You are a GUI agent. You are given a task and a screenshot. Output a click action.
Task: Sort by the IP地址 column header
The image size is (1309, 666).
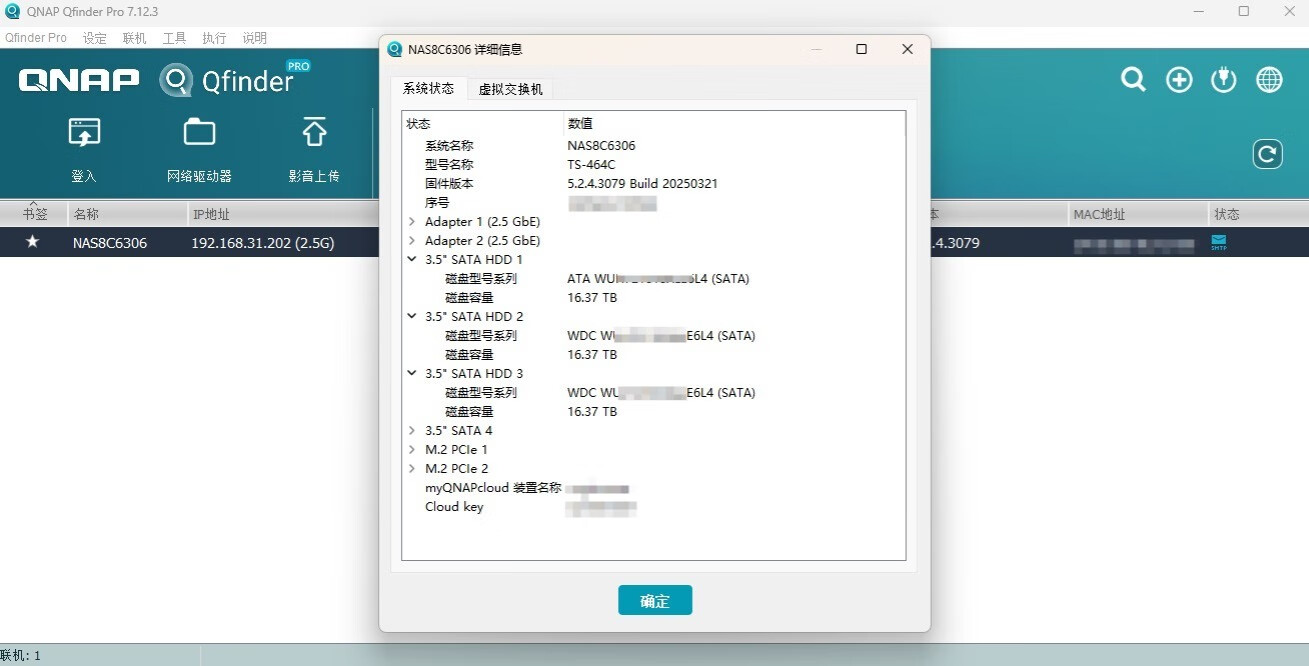pyautogui.click(x=282, y=214)
